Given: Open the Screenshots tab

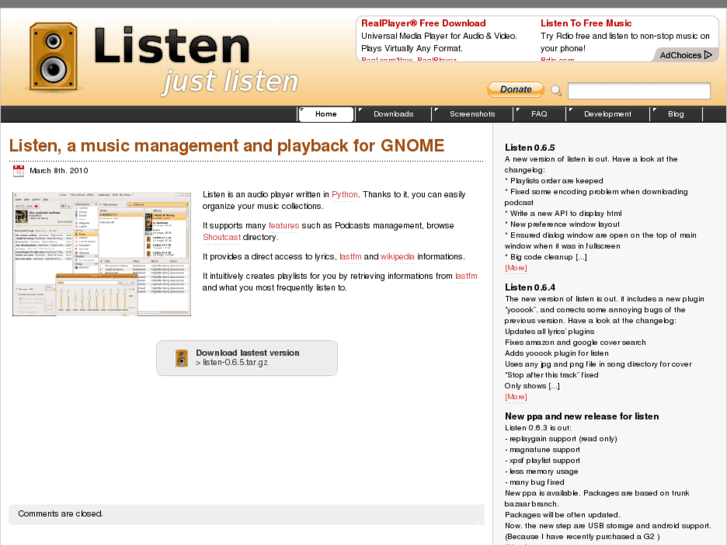Looking at the screenshot, I should 472,114.
